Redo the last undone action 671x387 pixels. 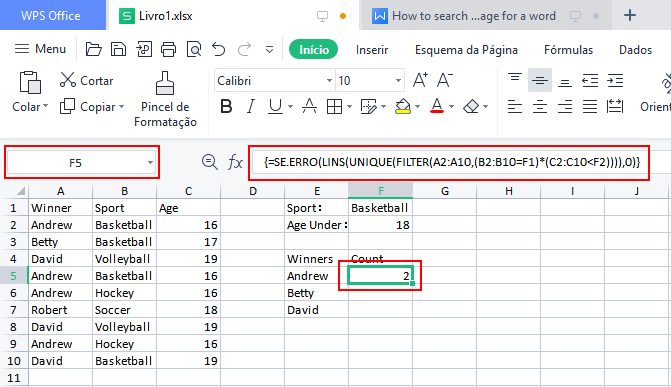click(244, 50)
